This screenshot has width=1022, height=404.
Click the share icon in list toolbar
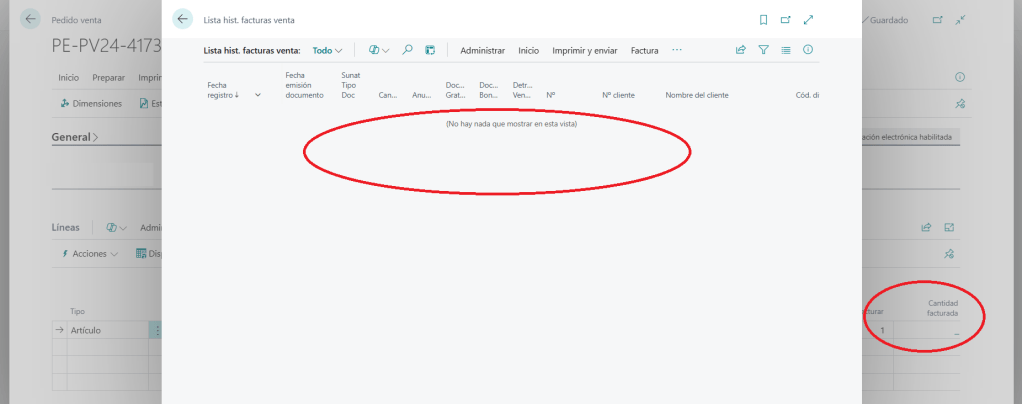coord(741,50)
